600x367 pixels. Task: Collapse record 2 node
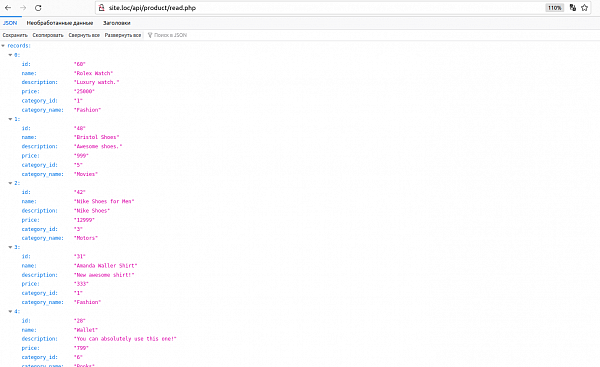point(10,183)
